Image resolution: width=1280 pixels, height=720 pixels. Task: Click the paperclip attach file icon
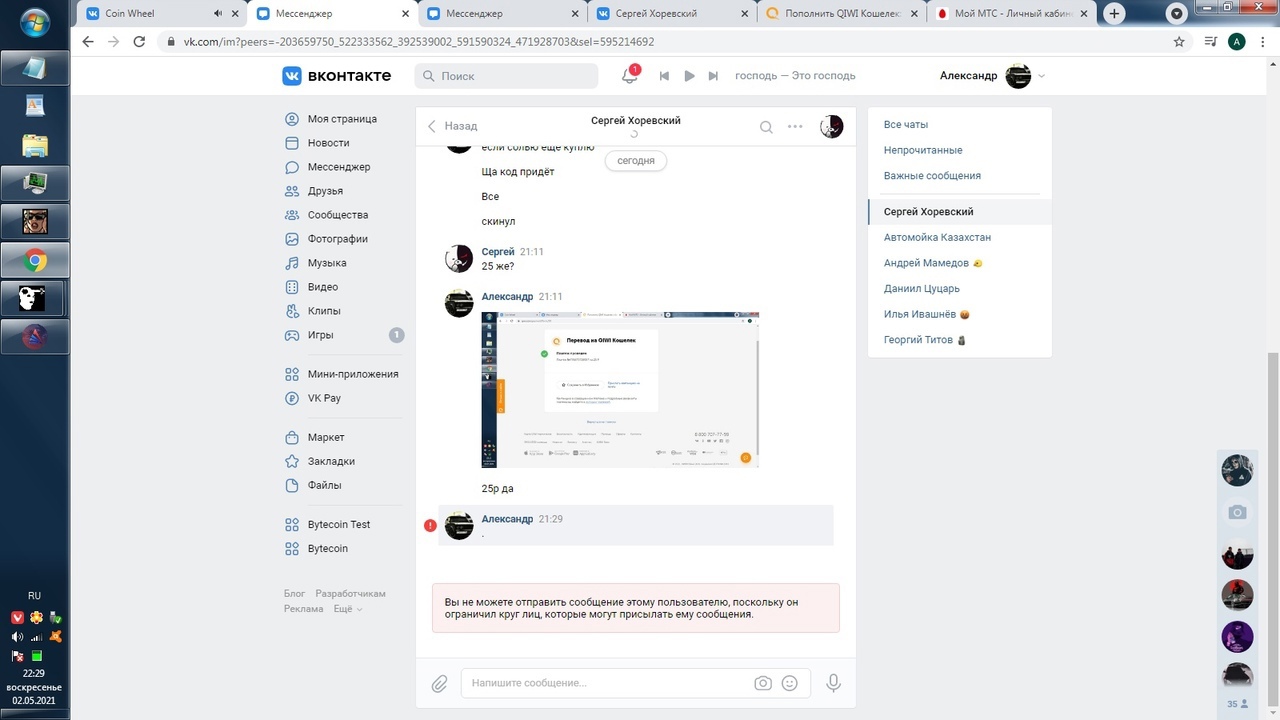tap(439, 684)
